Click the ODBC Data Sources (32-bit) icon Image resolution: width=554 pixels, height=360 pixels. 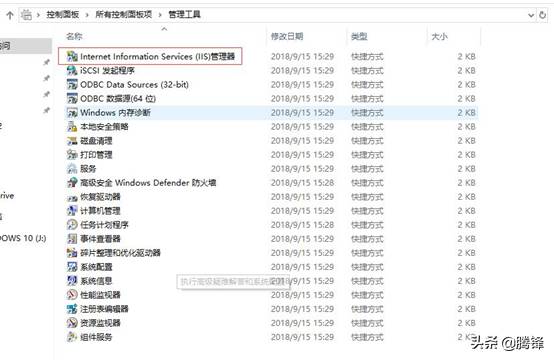click(x=72, y=84)
